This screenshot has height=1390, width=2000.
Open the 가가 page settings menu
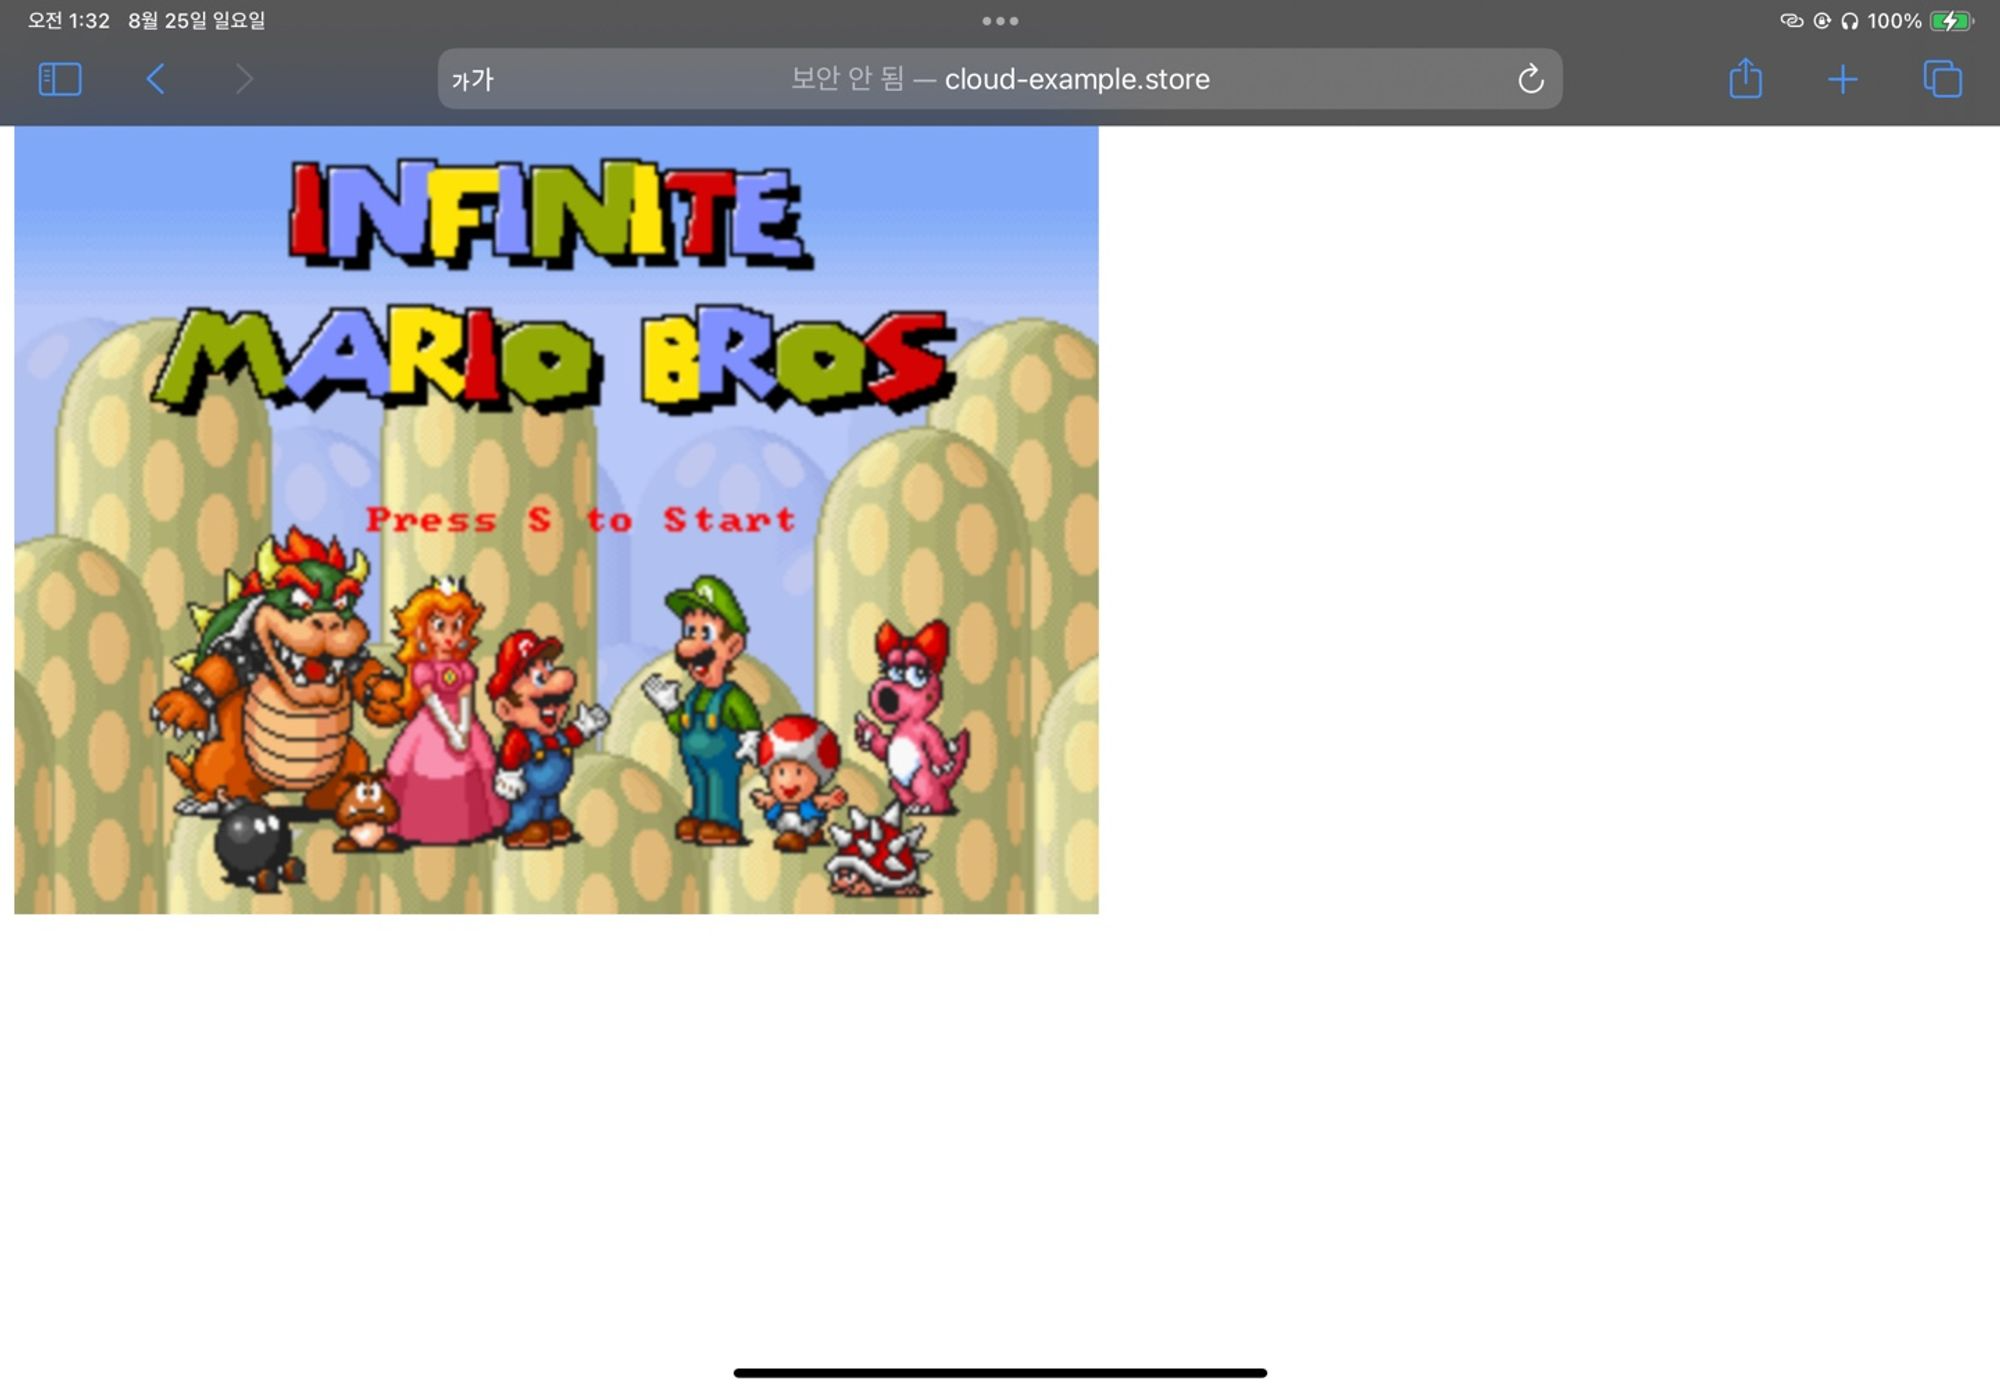point(472,80)
